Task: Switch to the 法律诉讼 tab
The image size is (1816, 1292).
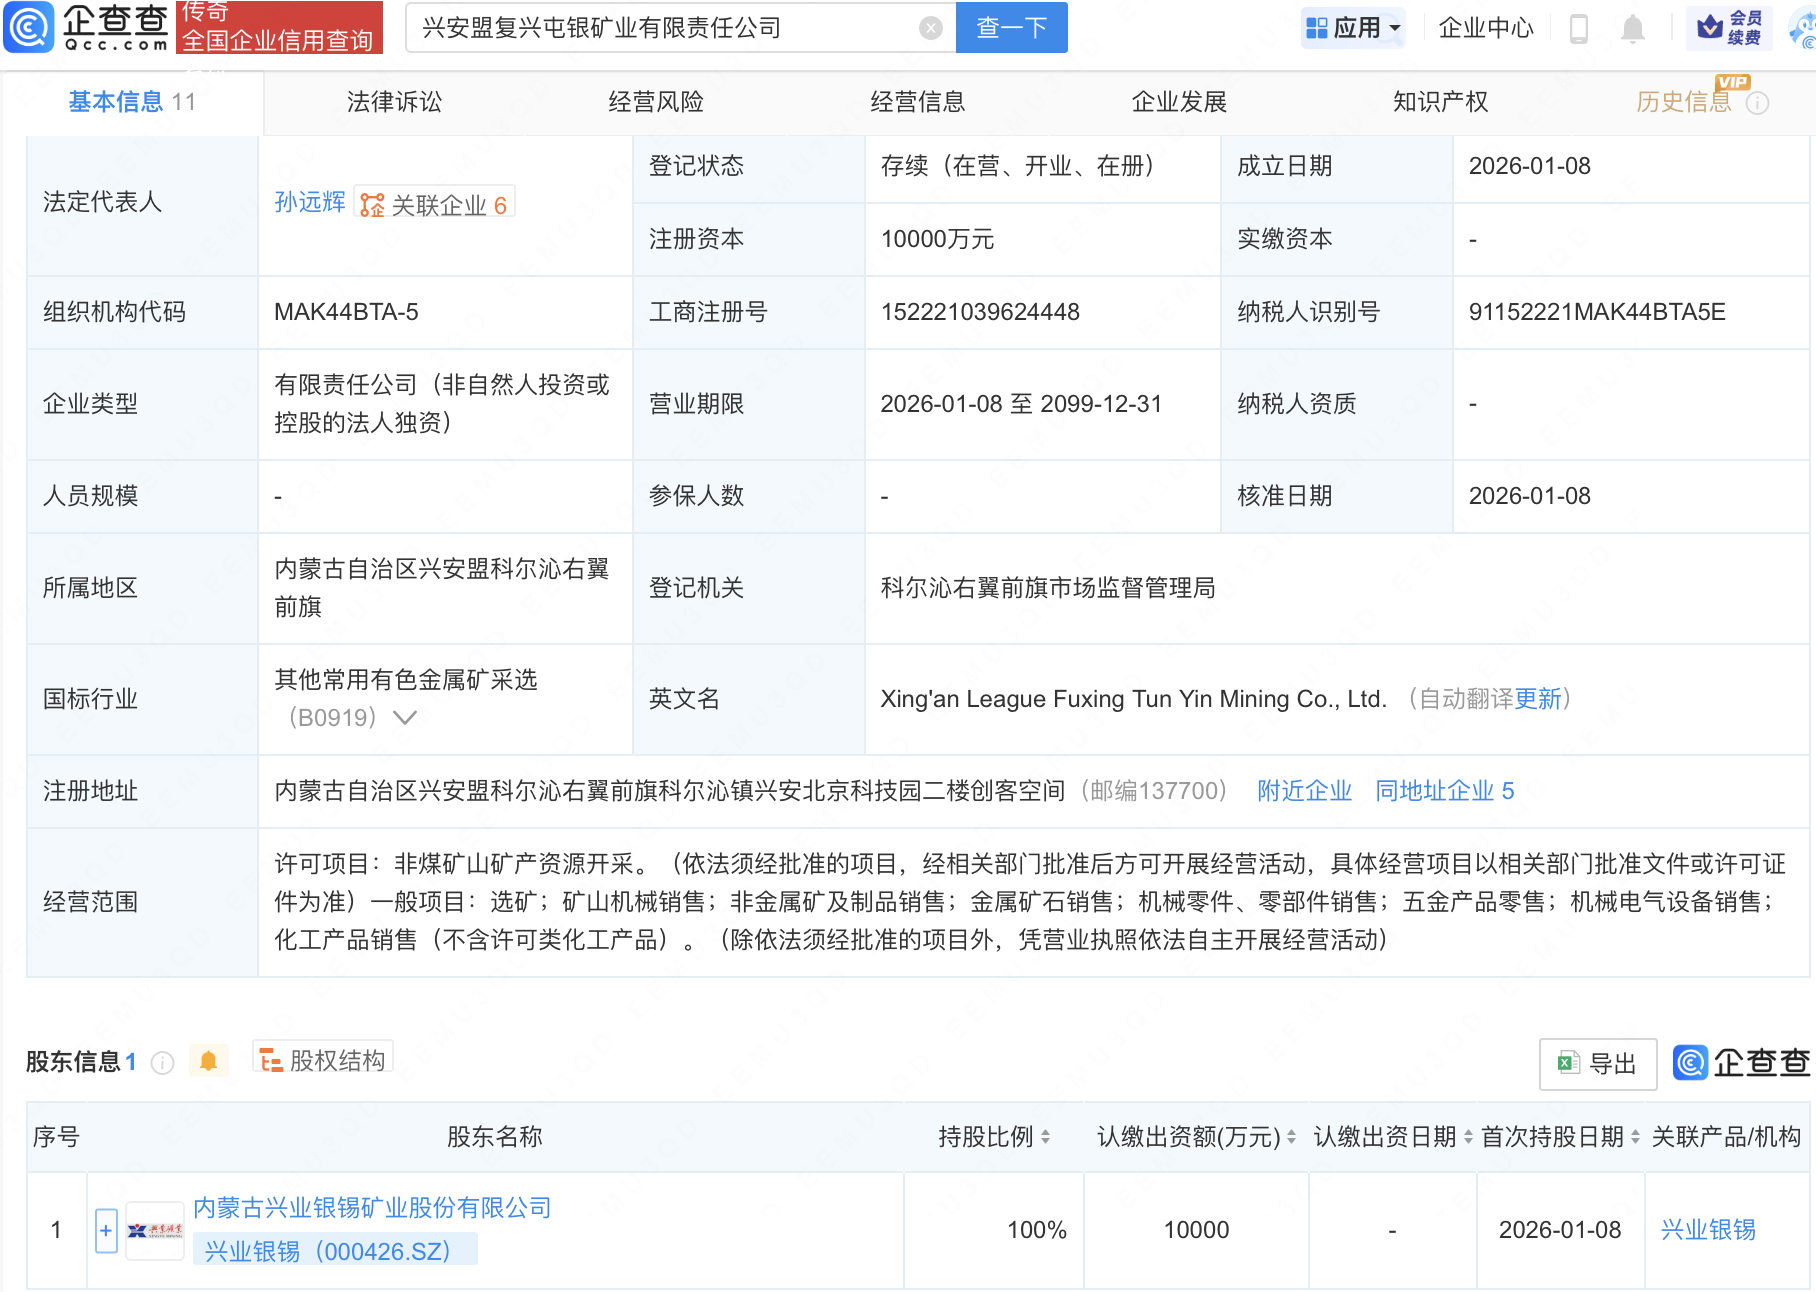Action: point(393,101)
